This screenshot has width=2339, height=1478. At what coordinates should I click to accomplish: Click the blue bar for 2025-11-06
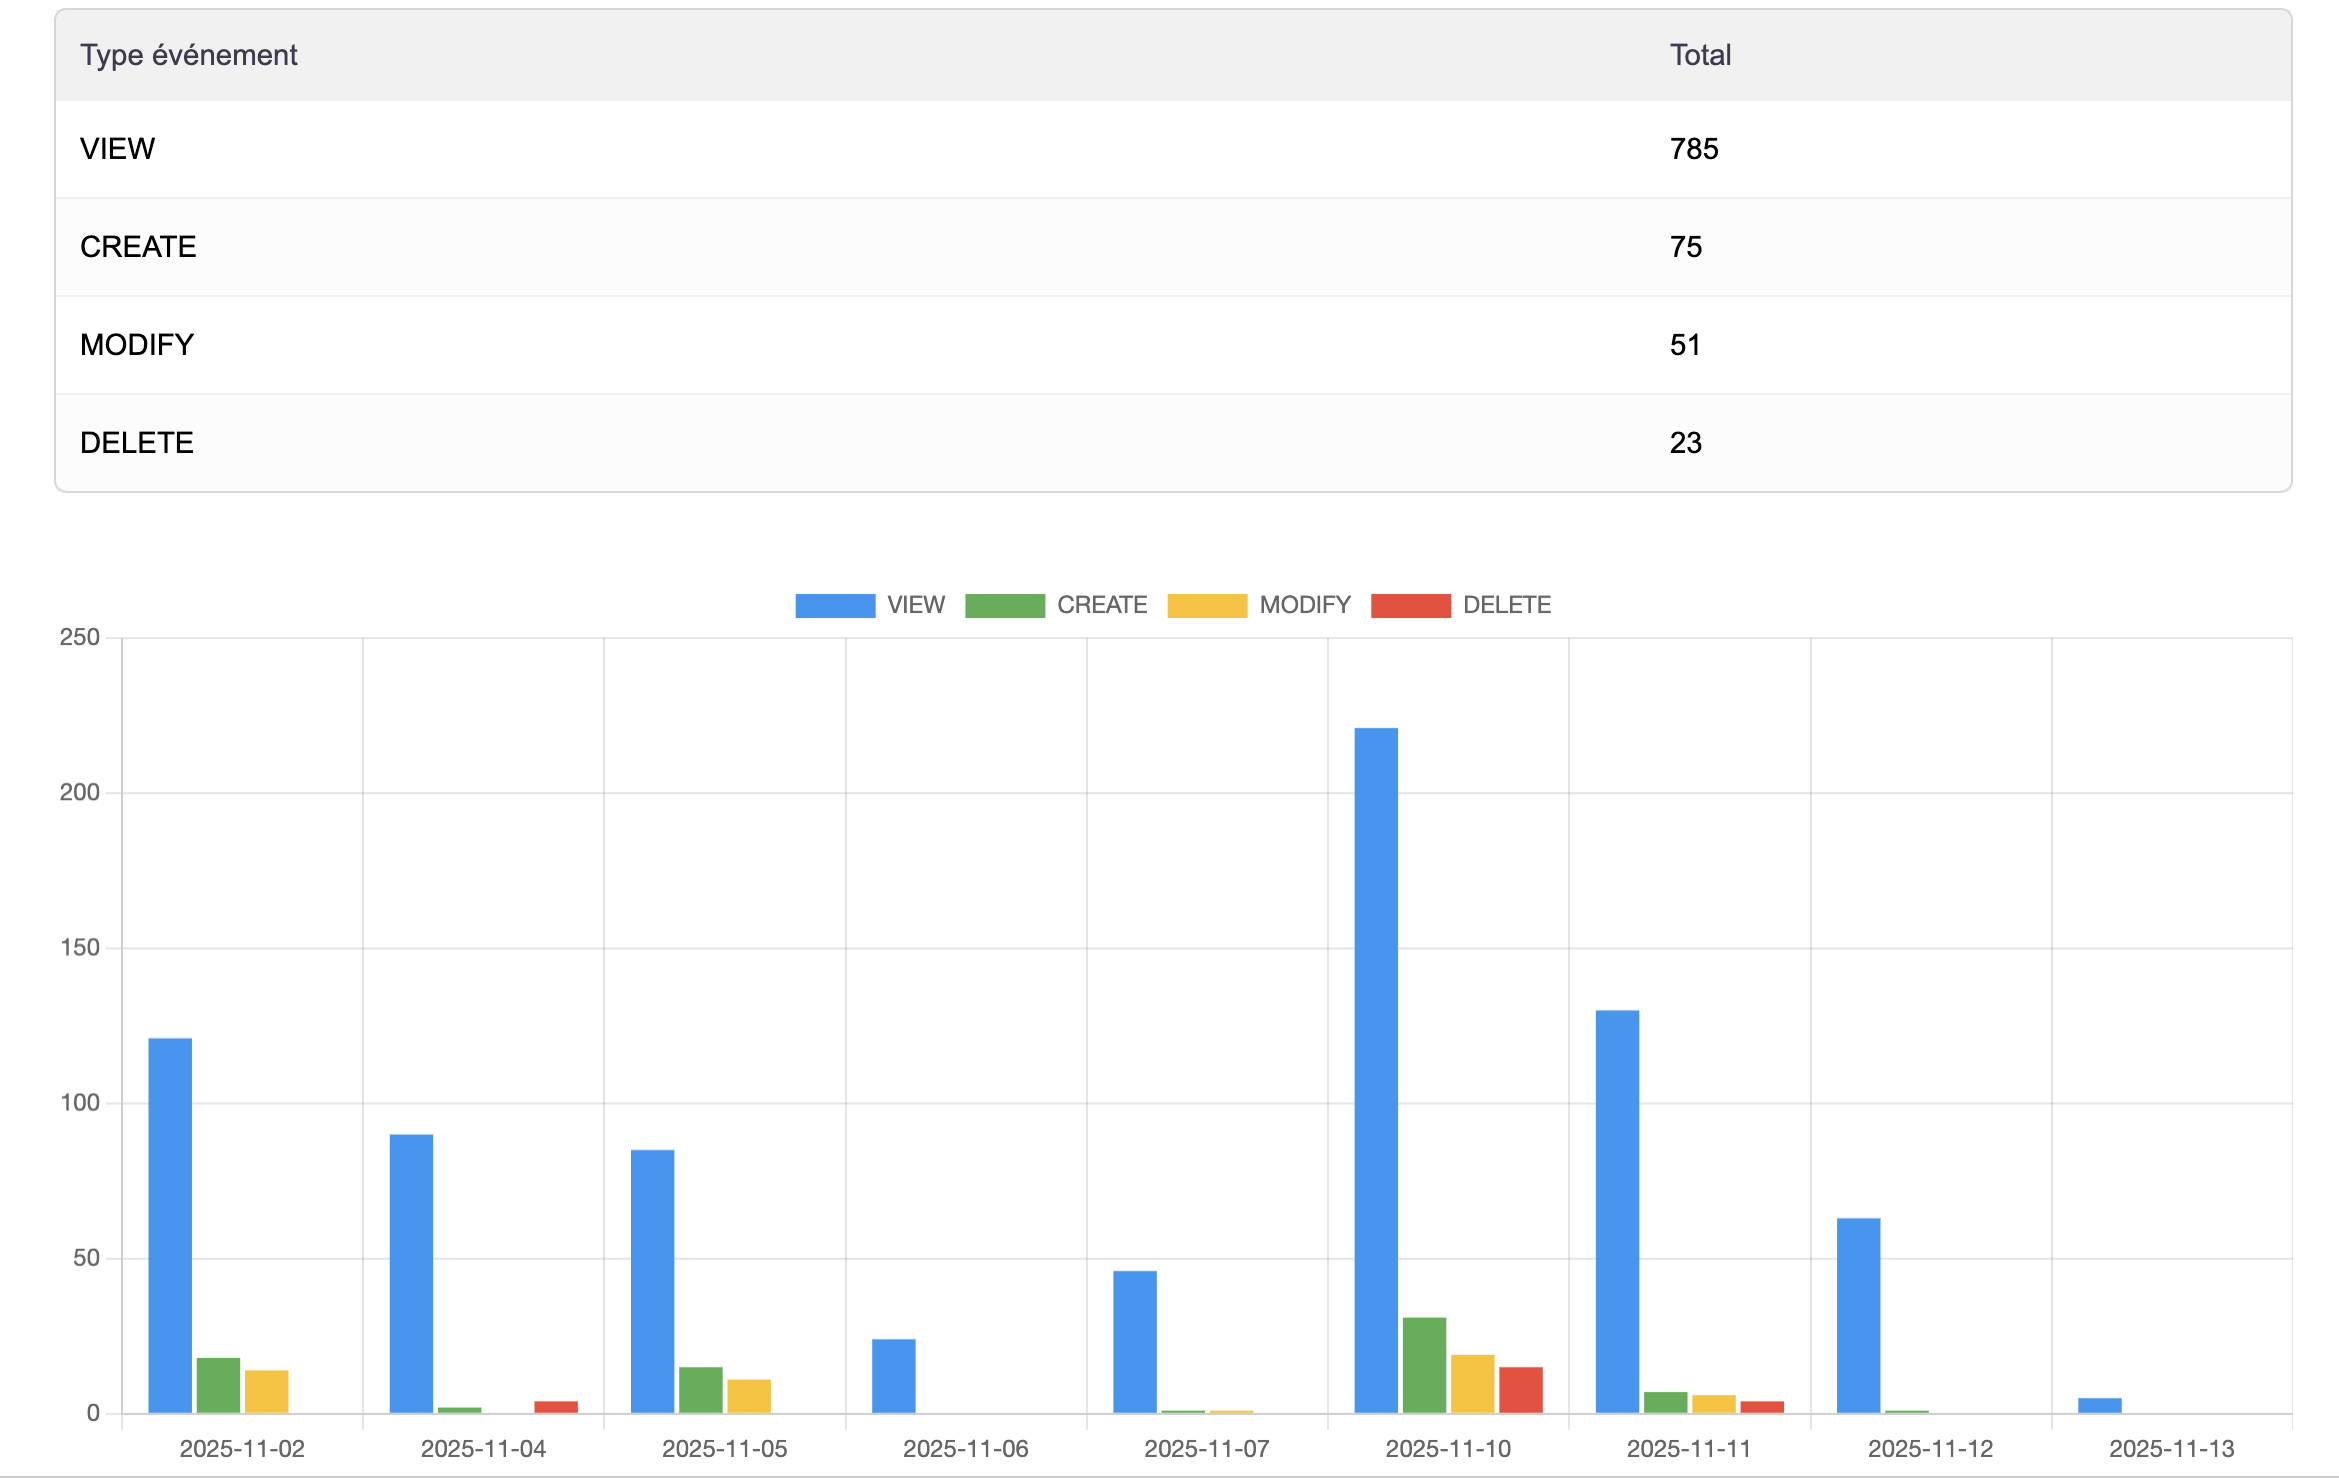tap(893, 1376)
